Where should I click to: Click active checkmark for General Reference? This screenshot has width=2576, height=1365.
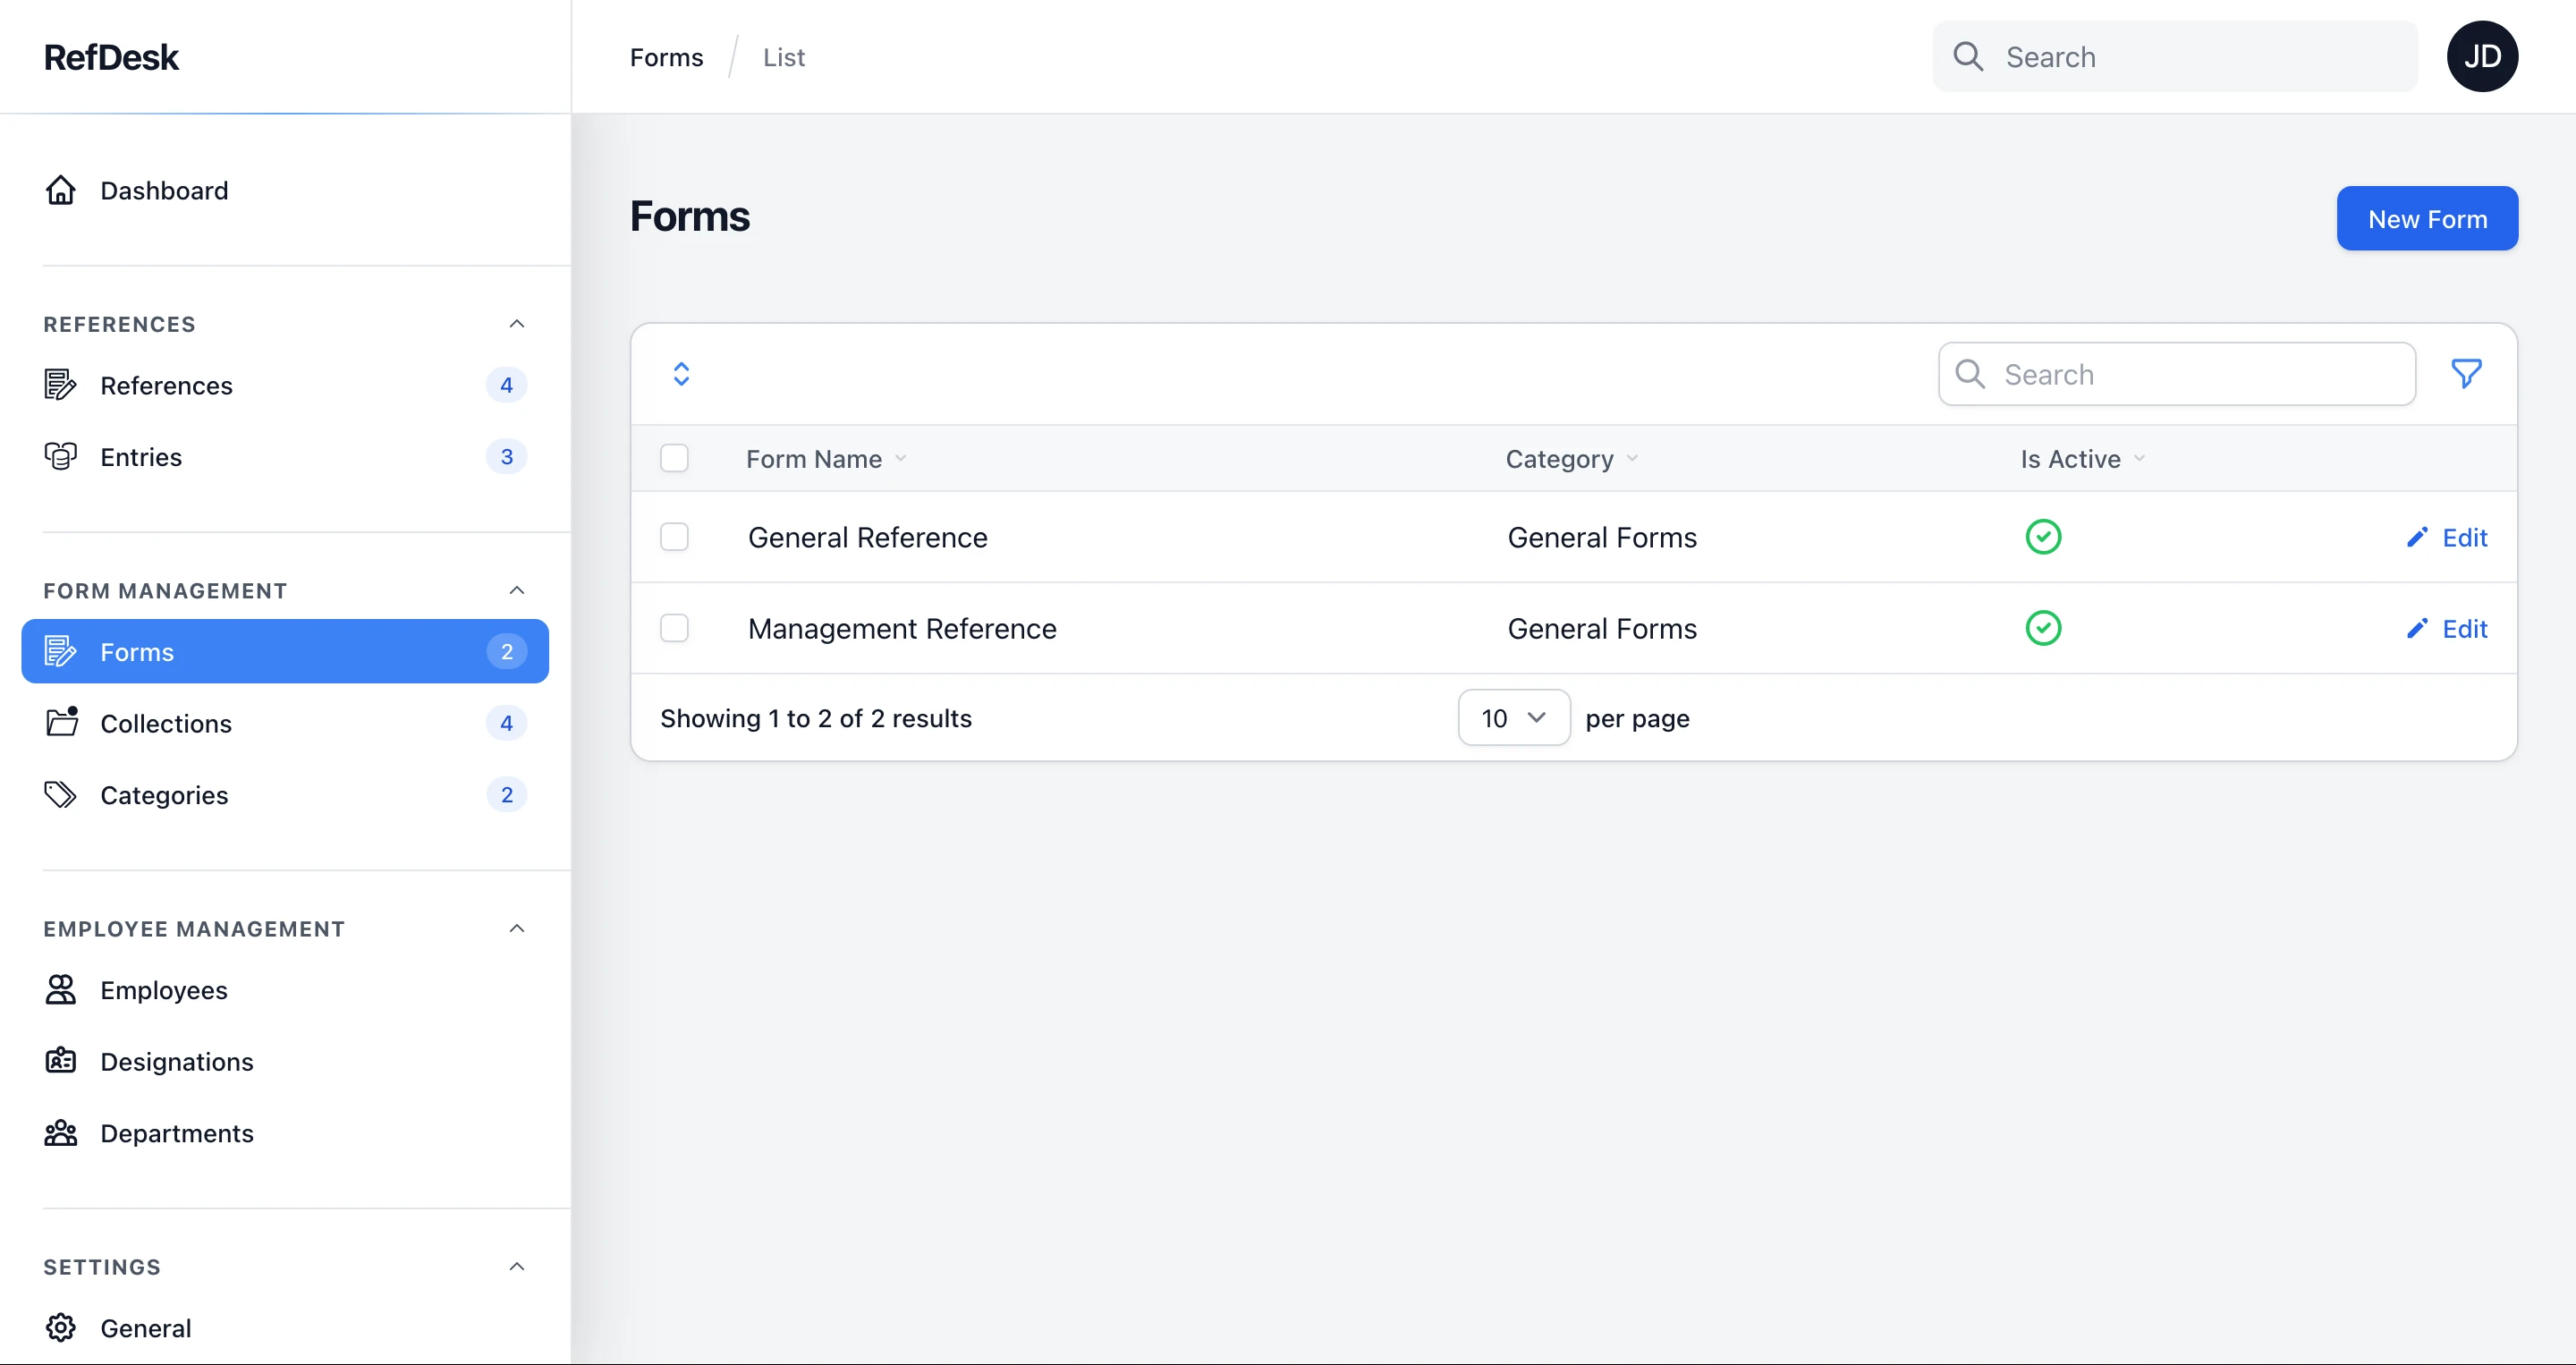[2043, 537]
